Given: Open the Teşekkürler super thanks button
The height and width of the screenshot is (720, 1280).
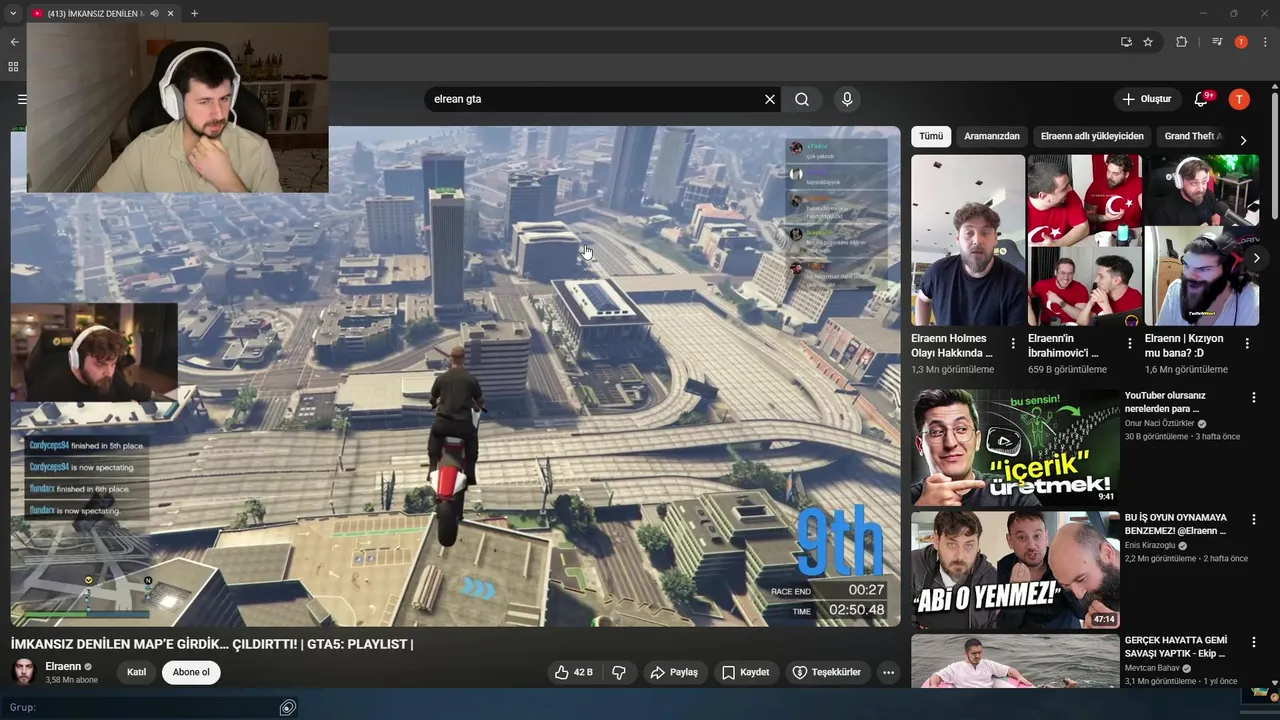Looking at the screenshot, I should click(x=827, y=672).
